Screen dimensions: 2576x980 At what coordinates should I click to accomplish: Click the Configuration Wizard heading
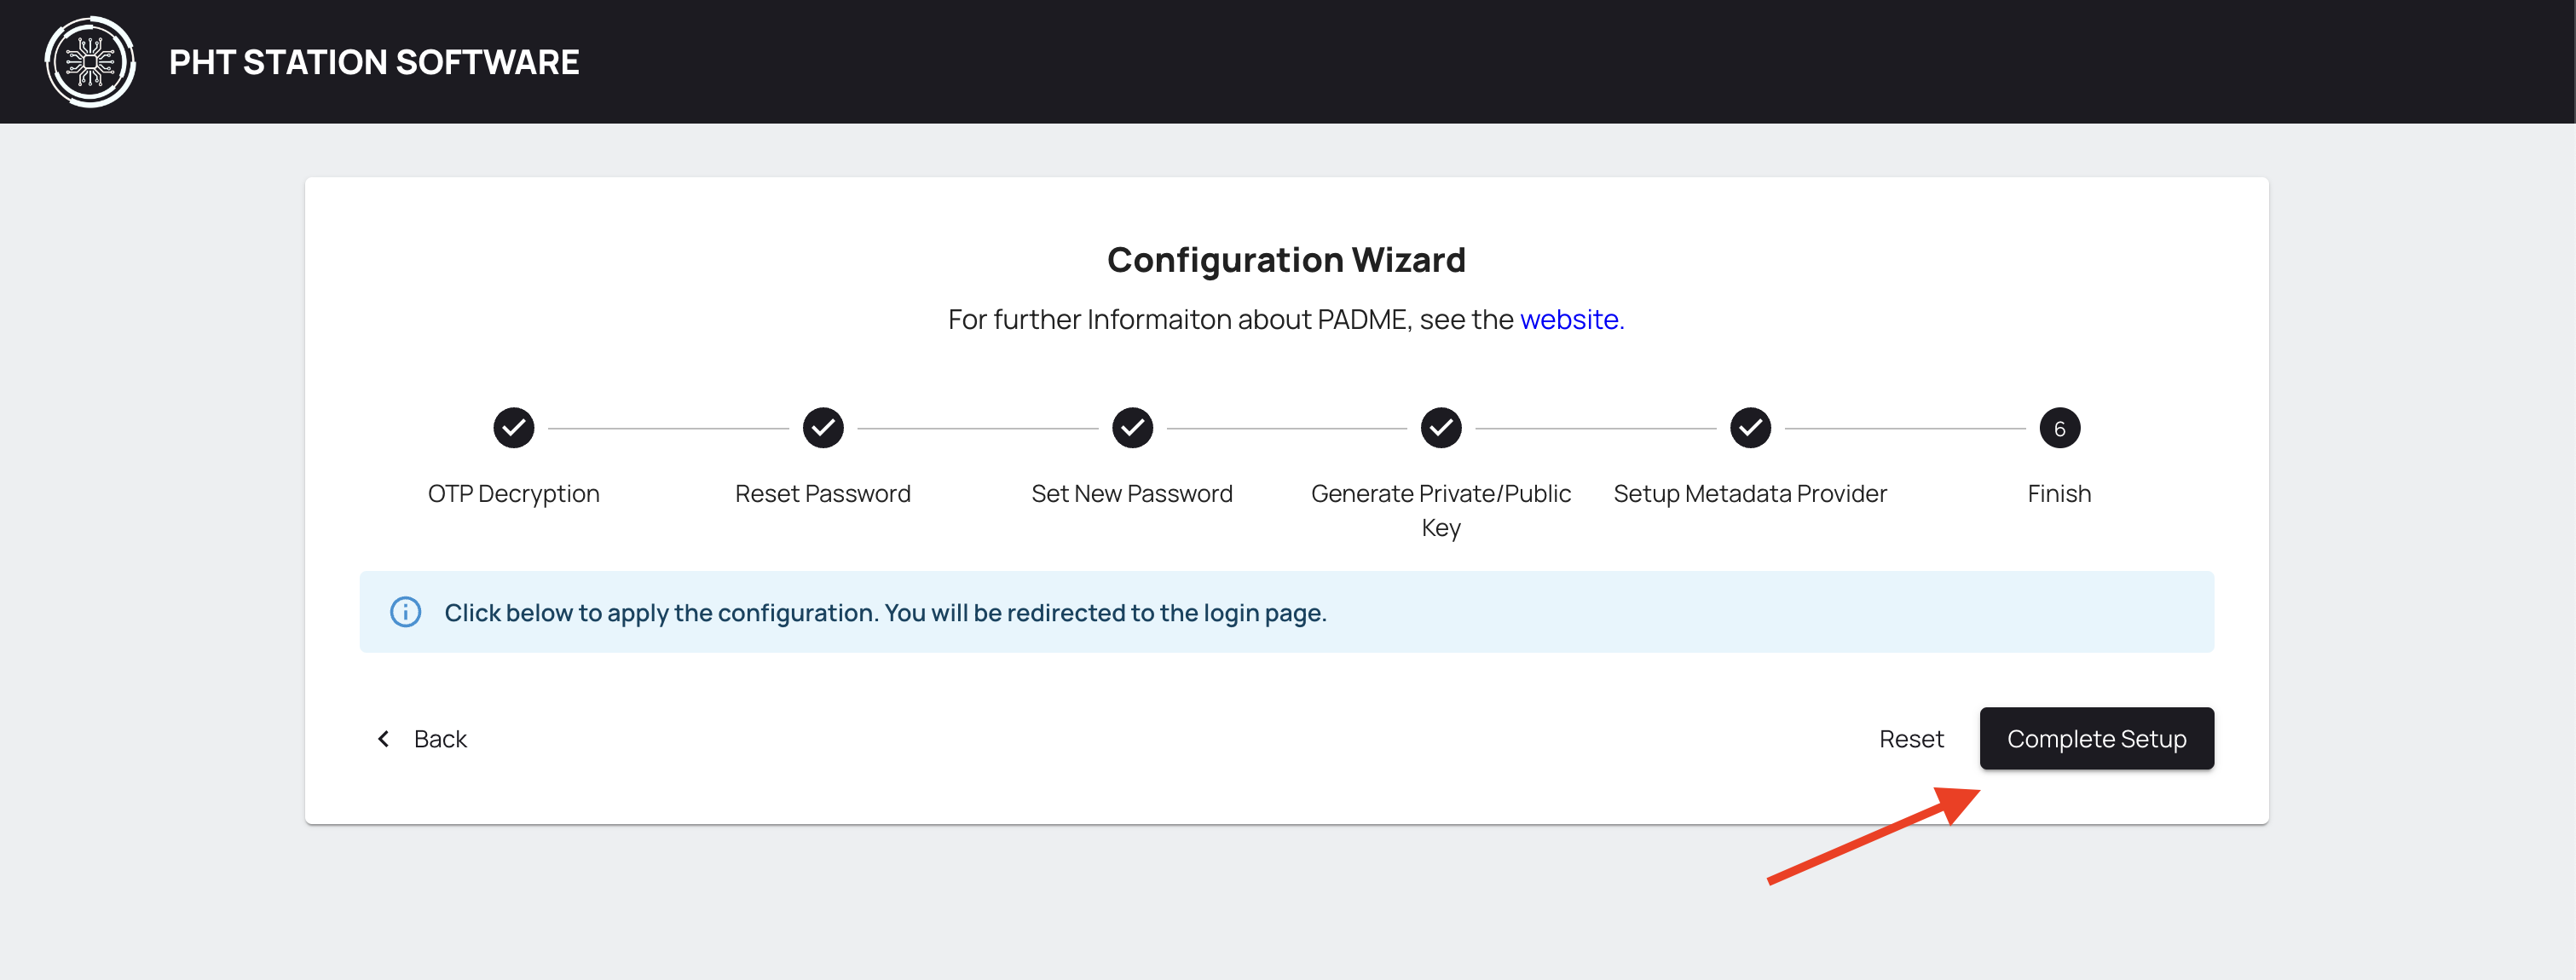pos(1286,260)
